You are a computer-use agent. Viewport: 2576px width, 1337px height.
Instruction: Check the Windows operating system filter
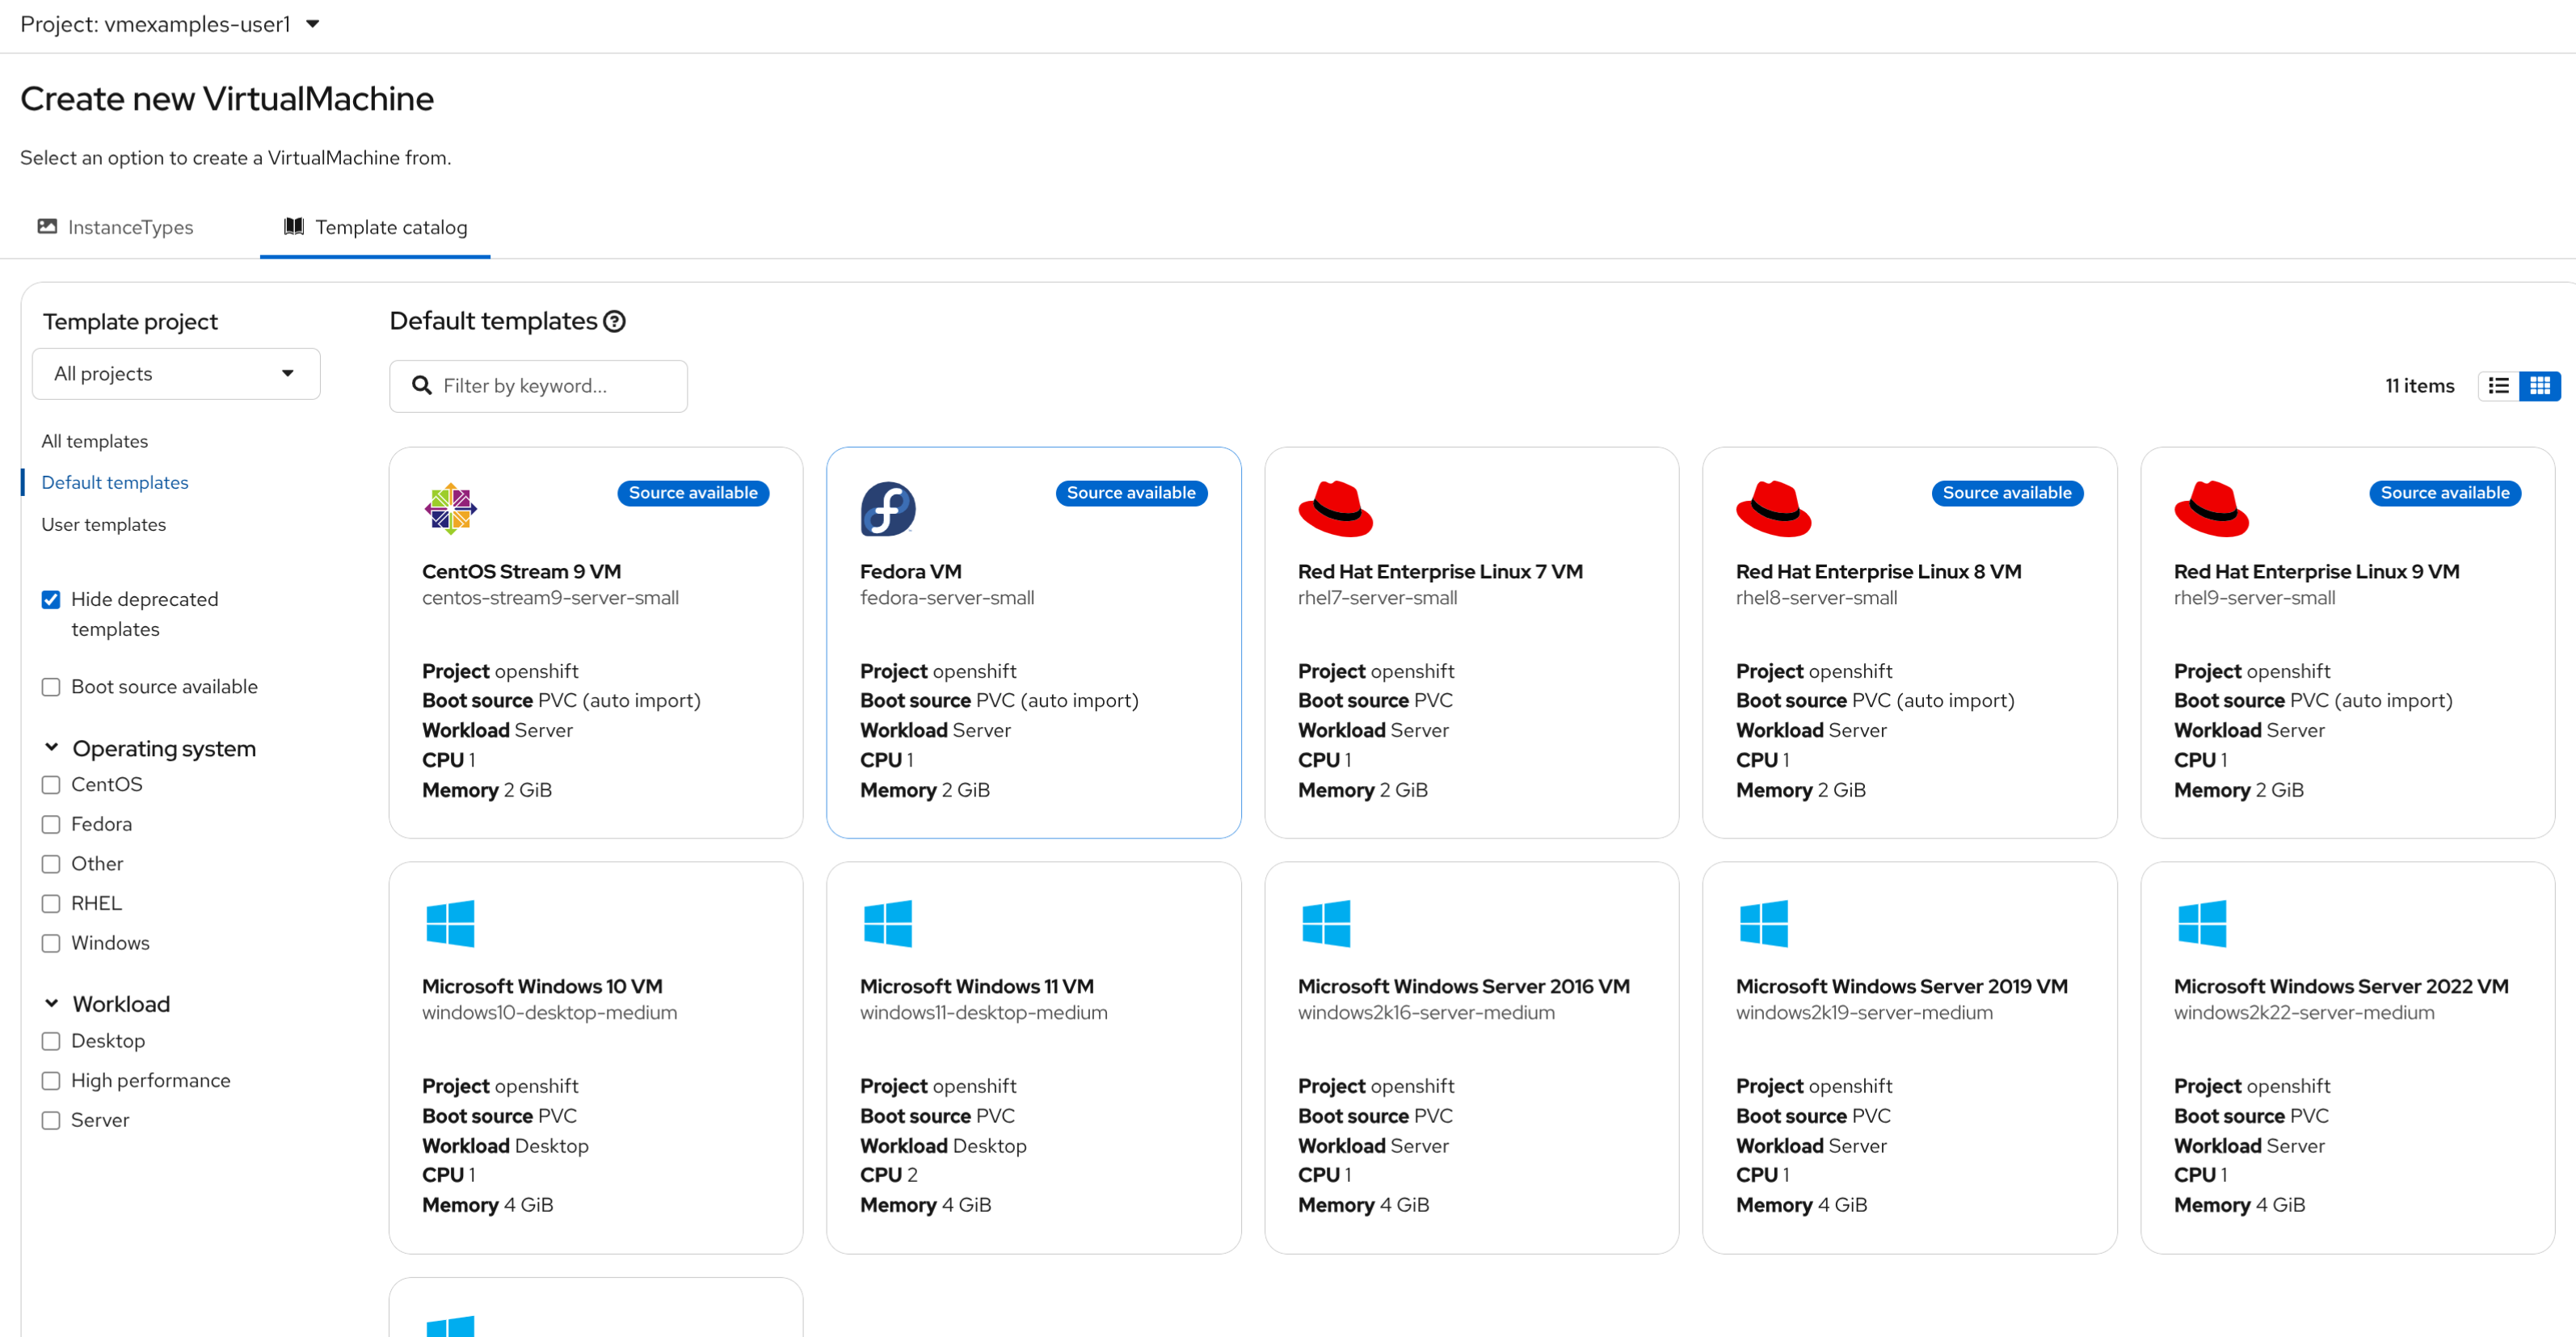50,943
